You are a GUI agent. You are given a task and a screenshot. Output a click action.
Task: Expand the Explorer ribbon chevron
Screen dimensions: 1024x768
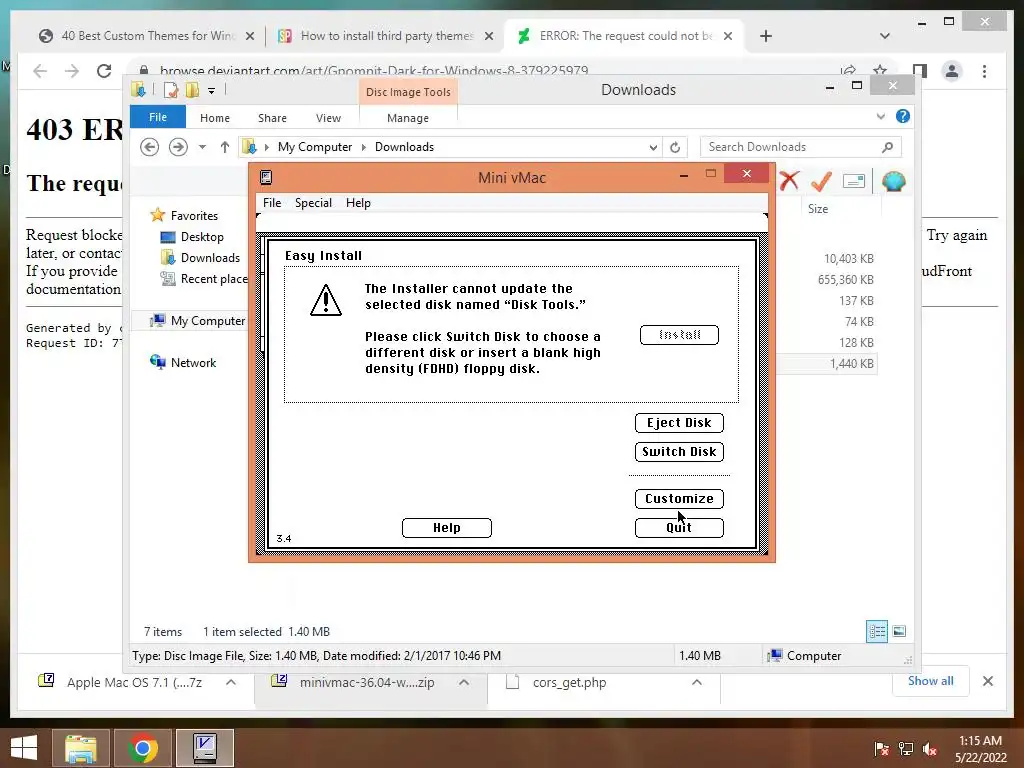tap(880, 117)
